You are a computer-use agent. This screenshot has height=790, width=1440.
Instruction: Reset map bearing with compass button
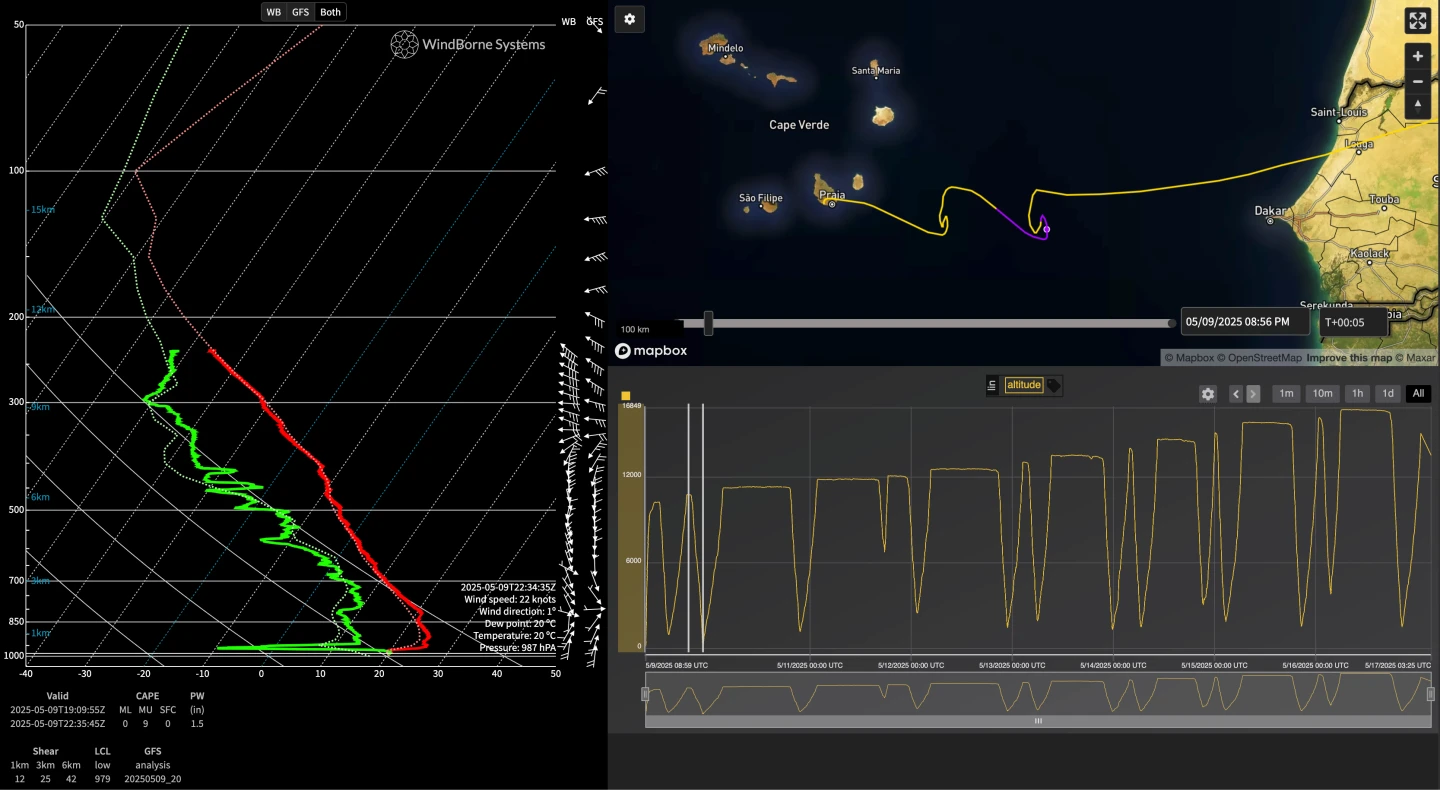point(1418,106)
